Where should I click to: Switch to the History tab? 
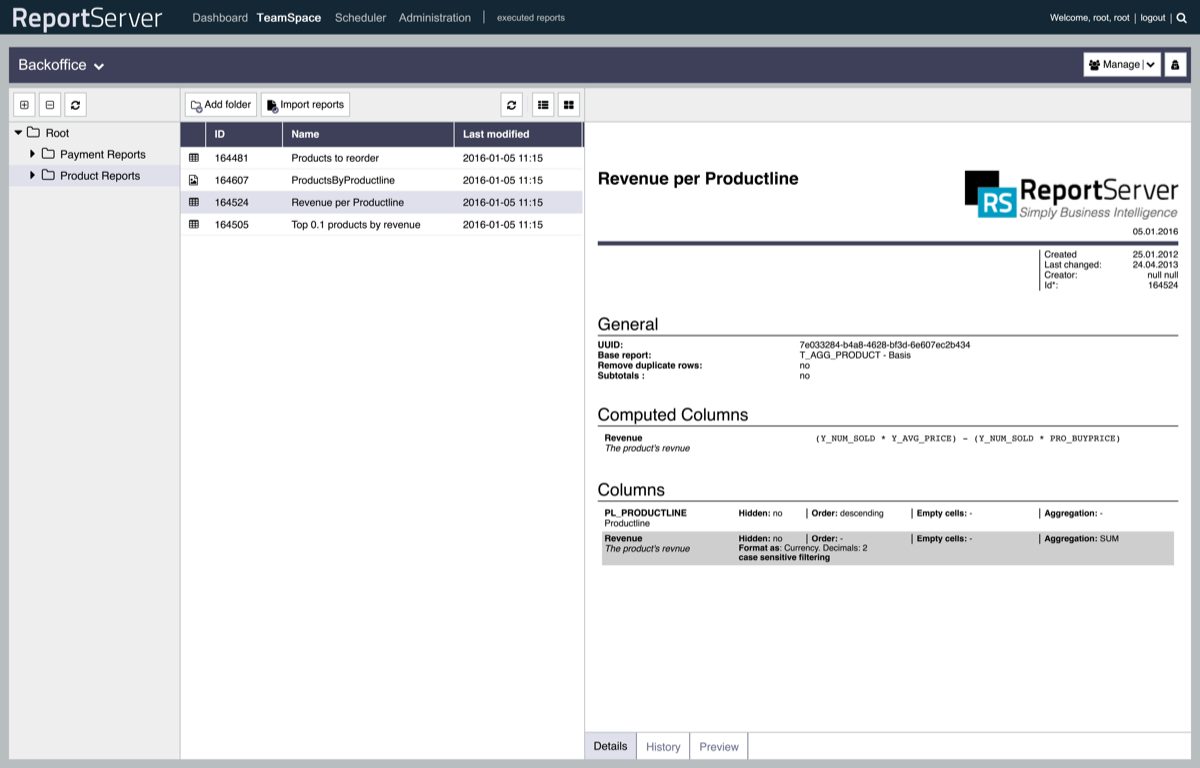[x=663, y=746]
